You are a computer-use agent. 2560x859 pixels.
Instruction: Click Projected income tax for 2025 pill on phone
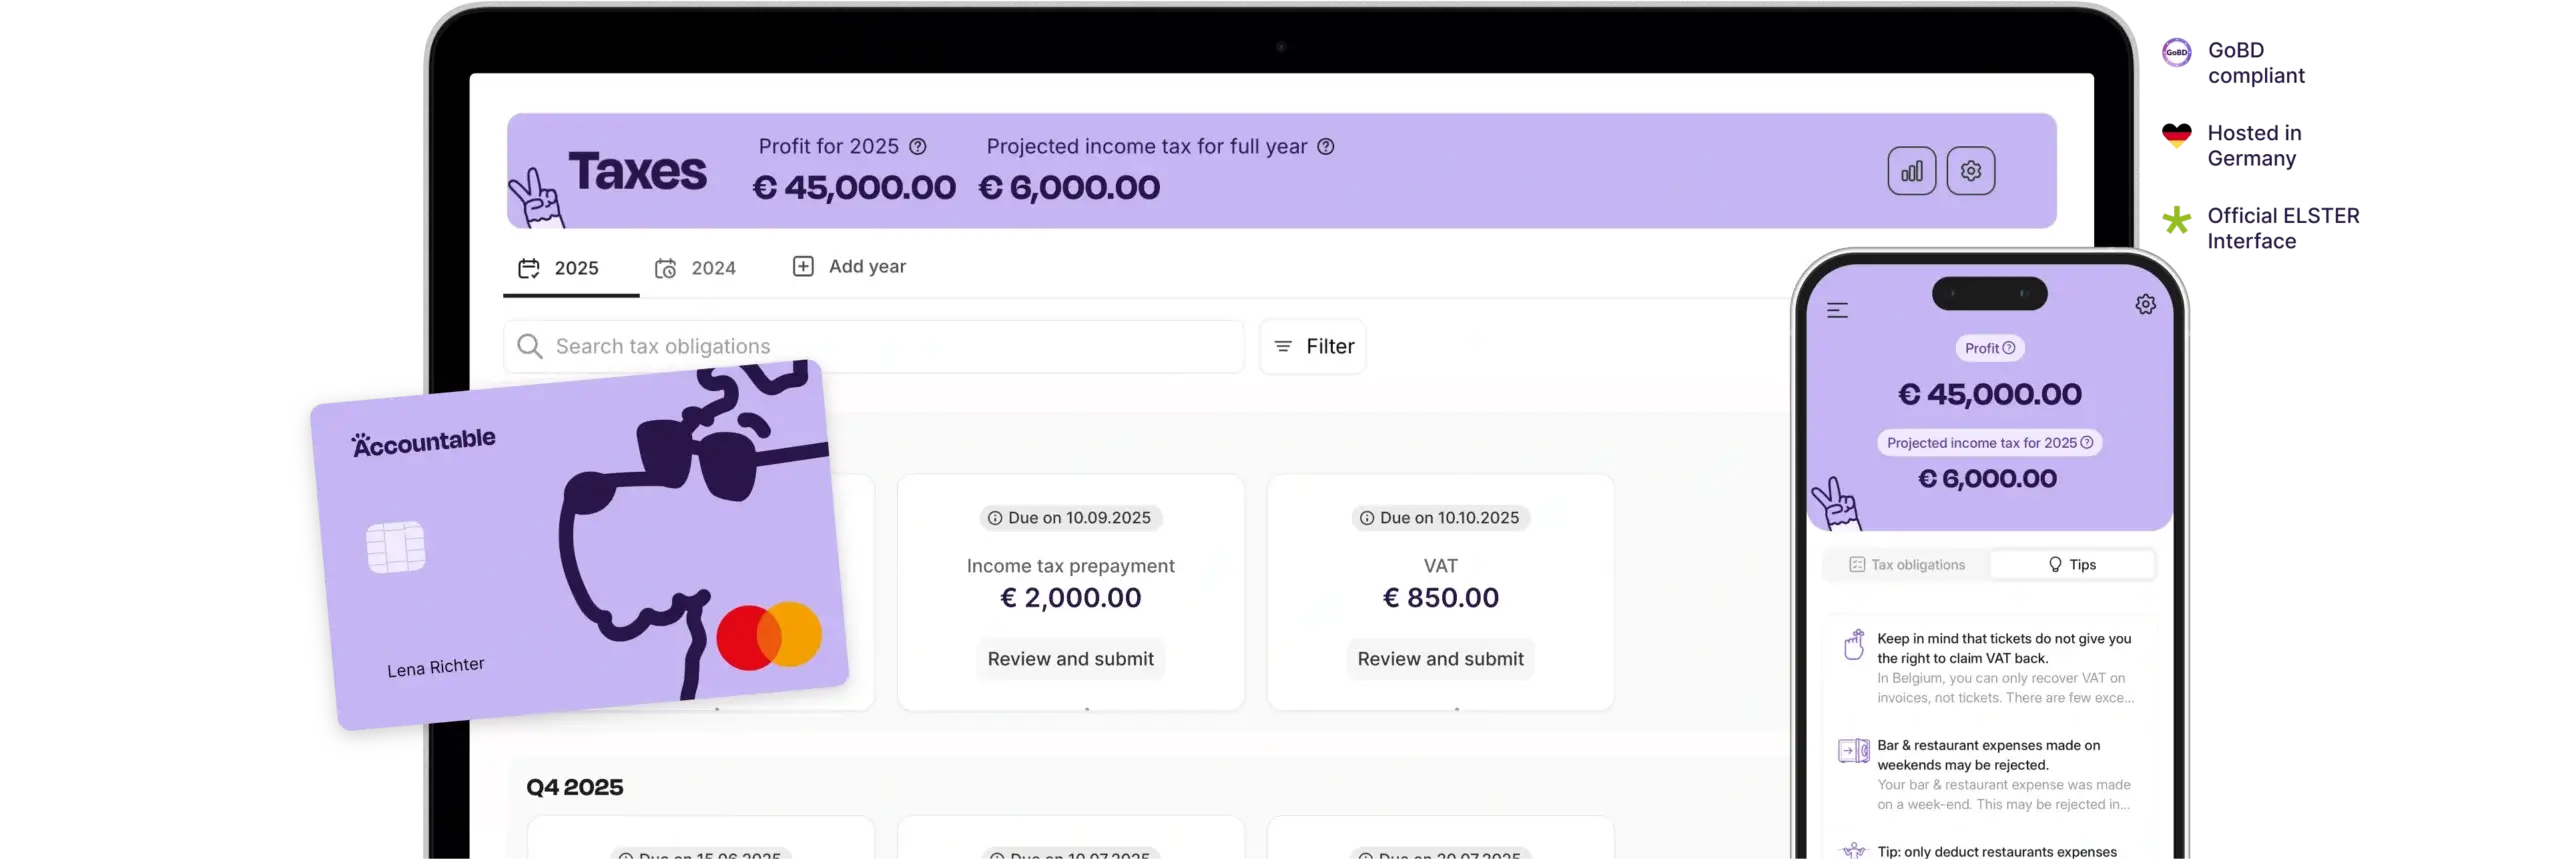[1989, 443]
